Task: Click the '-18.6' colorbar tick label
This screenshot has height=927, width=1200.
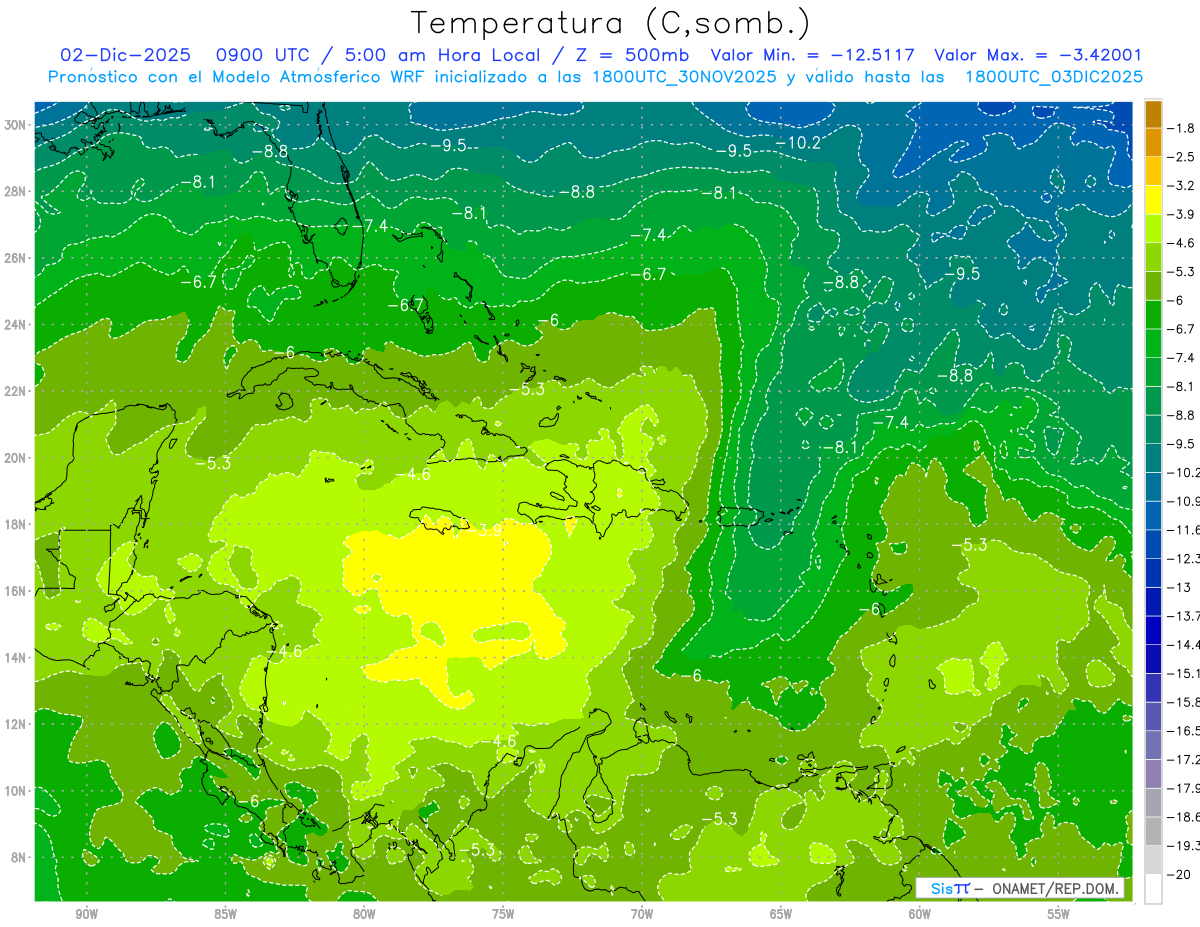Action: click(x=1182, y=817)
